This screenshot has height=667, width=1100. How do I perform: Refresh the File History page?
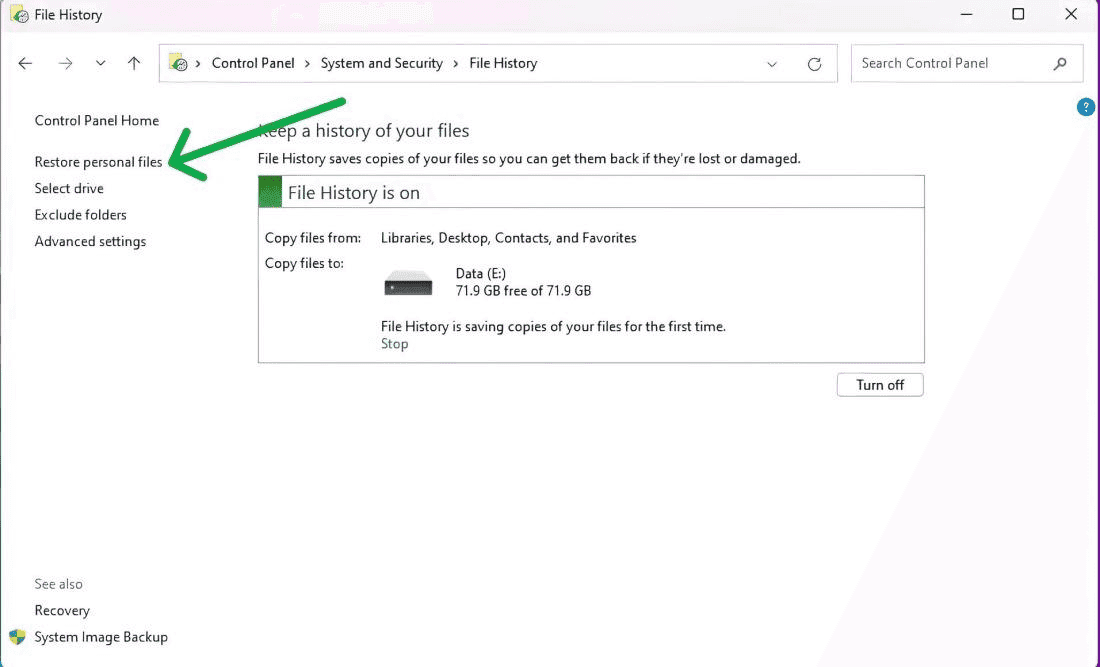point(814,64)
